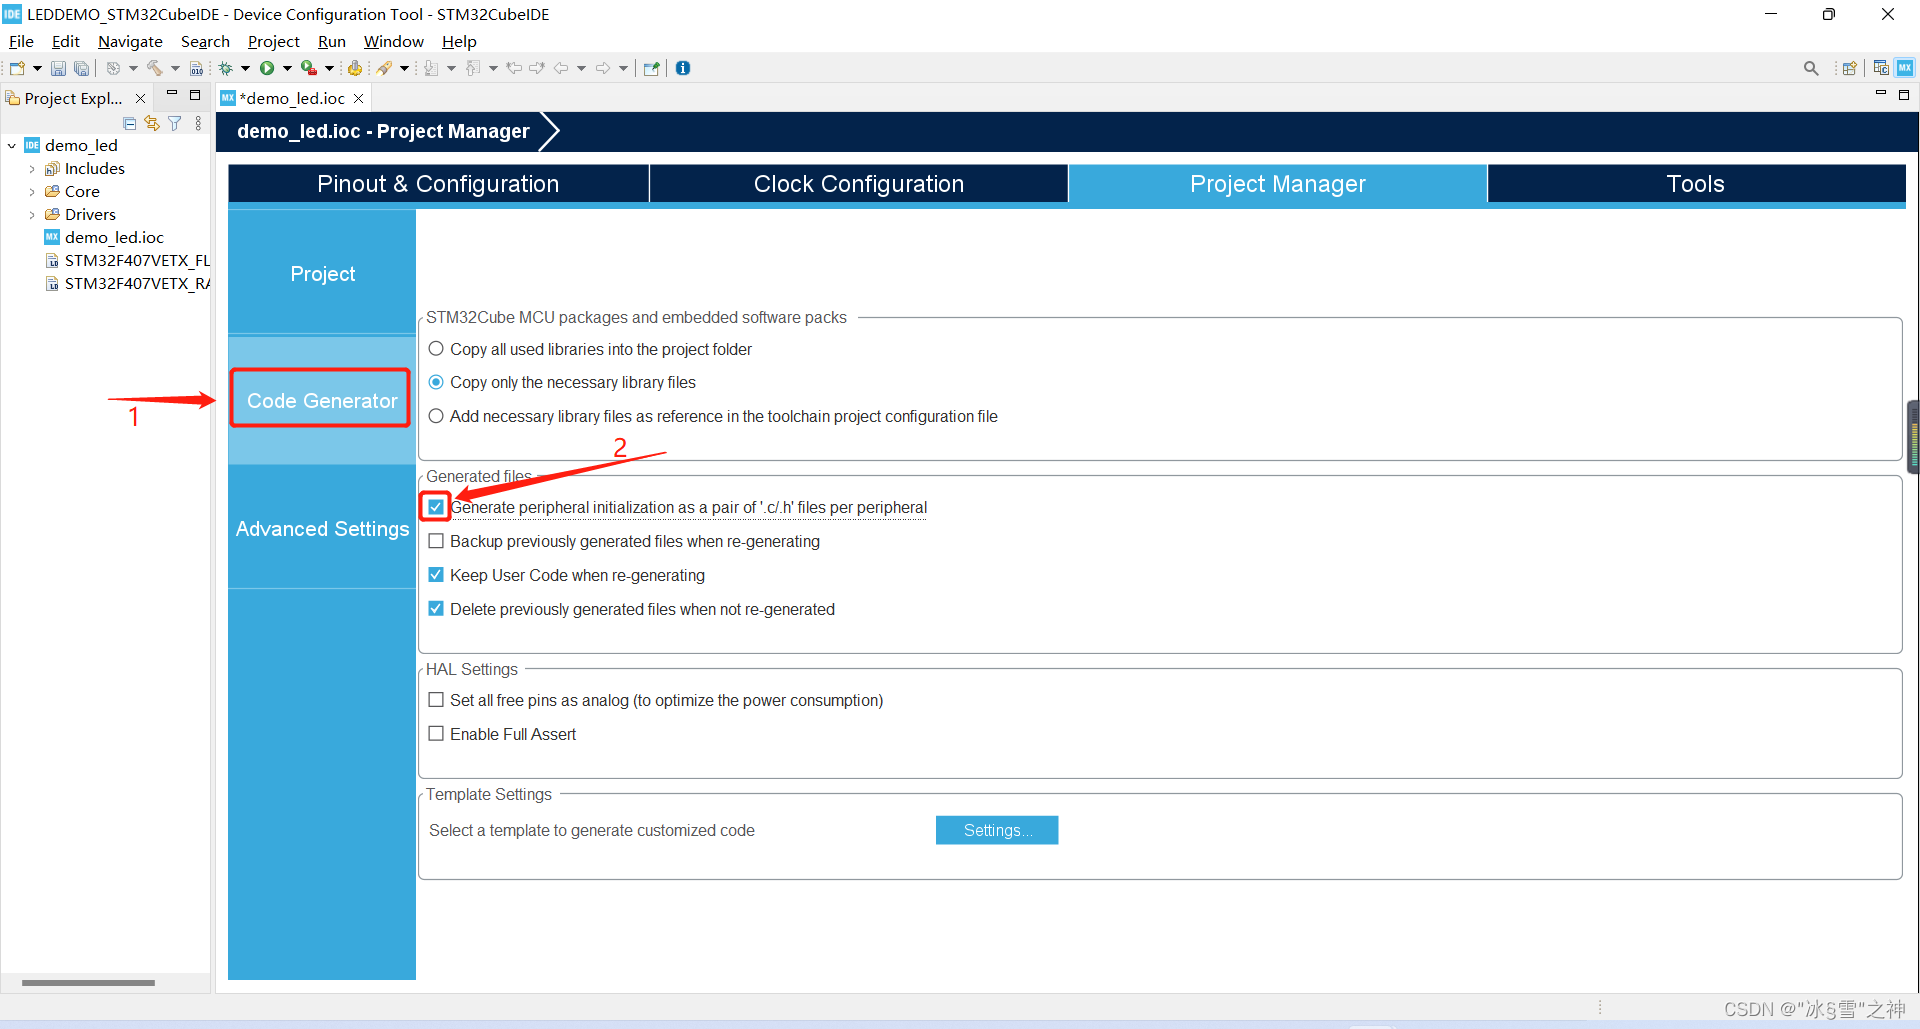Click the device configuration gear tool icon
Screen dimensions: 1920x1029
pyautogui.click(x=354, y=68)
